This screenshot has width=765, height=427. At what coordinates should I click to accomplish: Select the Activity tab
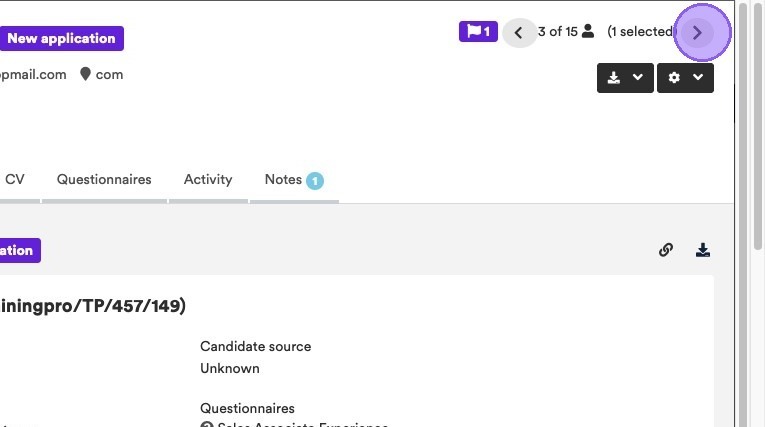208,180
